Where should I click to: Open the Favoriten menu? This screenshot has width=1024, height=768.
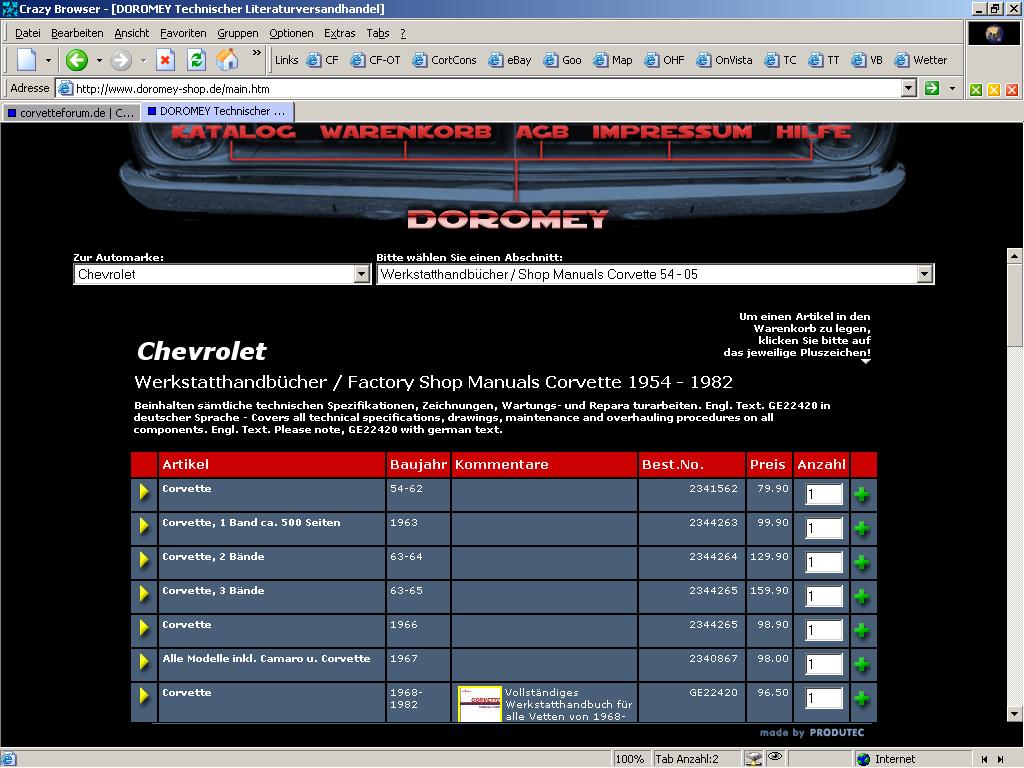[x=183, y=33]
